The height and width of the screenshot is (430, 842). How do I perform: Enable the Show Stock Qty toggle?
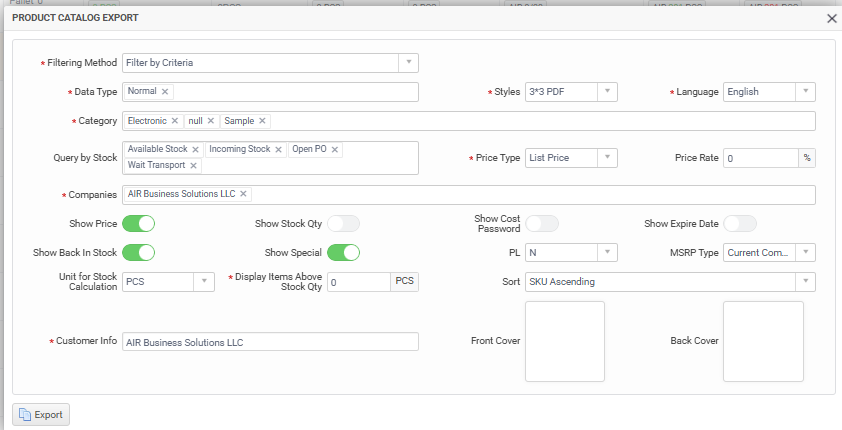coord(343,223)
